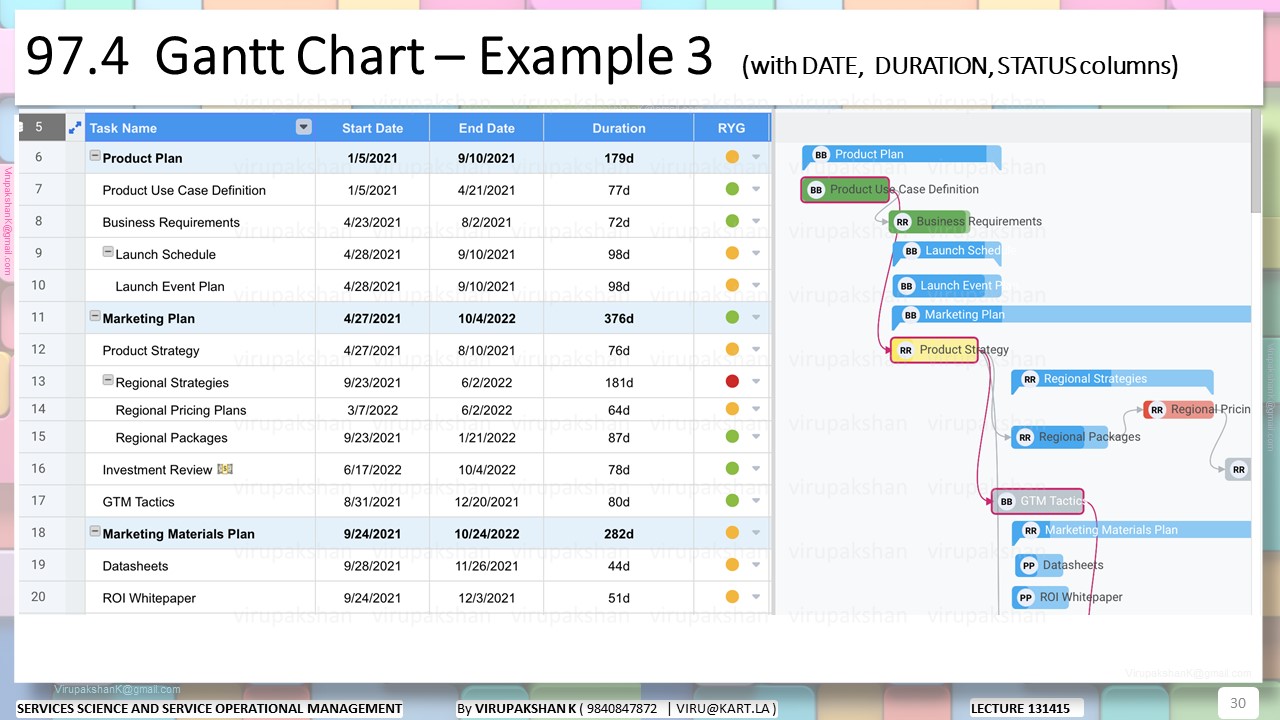Click PP avatar on ROI Whitepaper bar

click(x=1025, y=598)
